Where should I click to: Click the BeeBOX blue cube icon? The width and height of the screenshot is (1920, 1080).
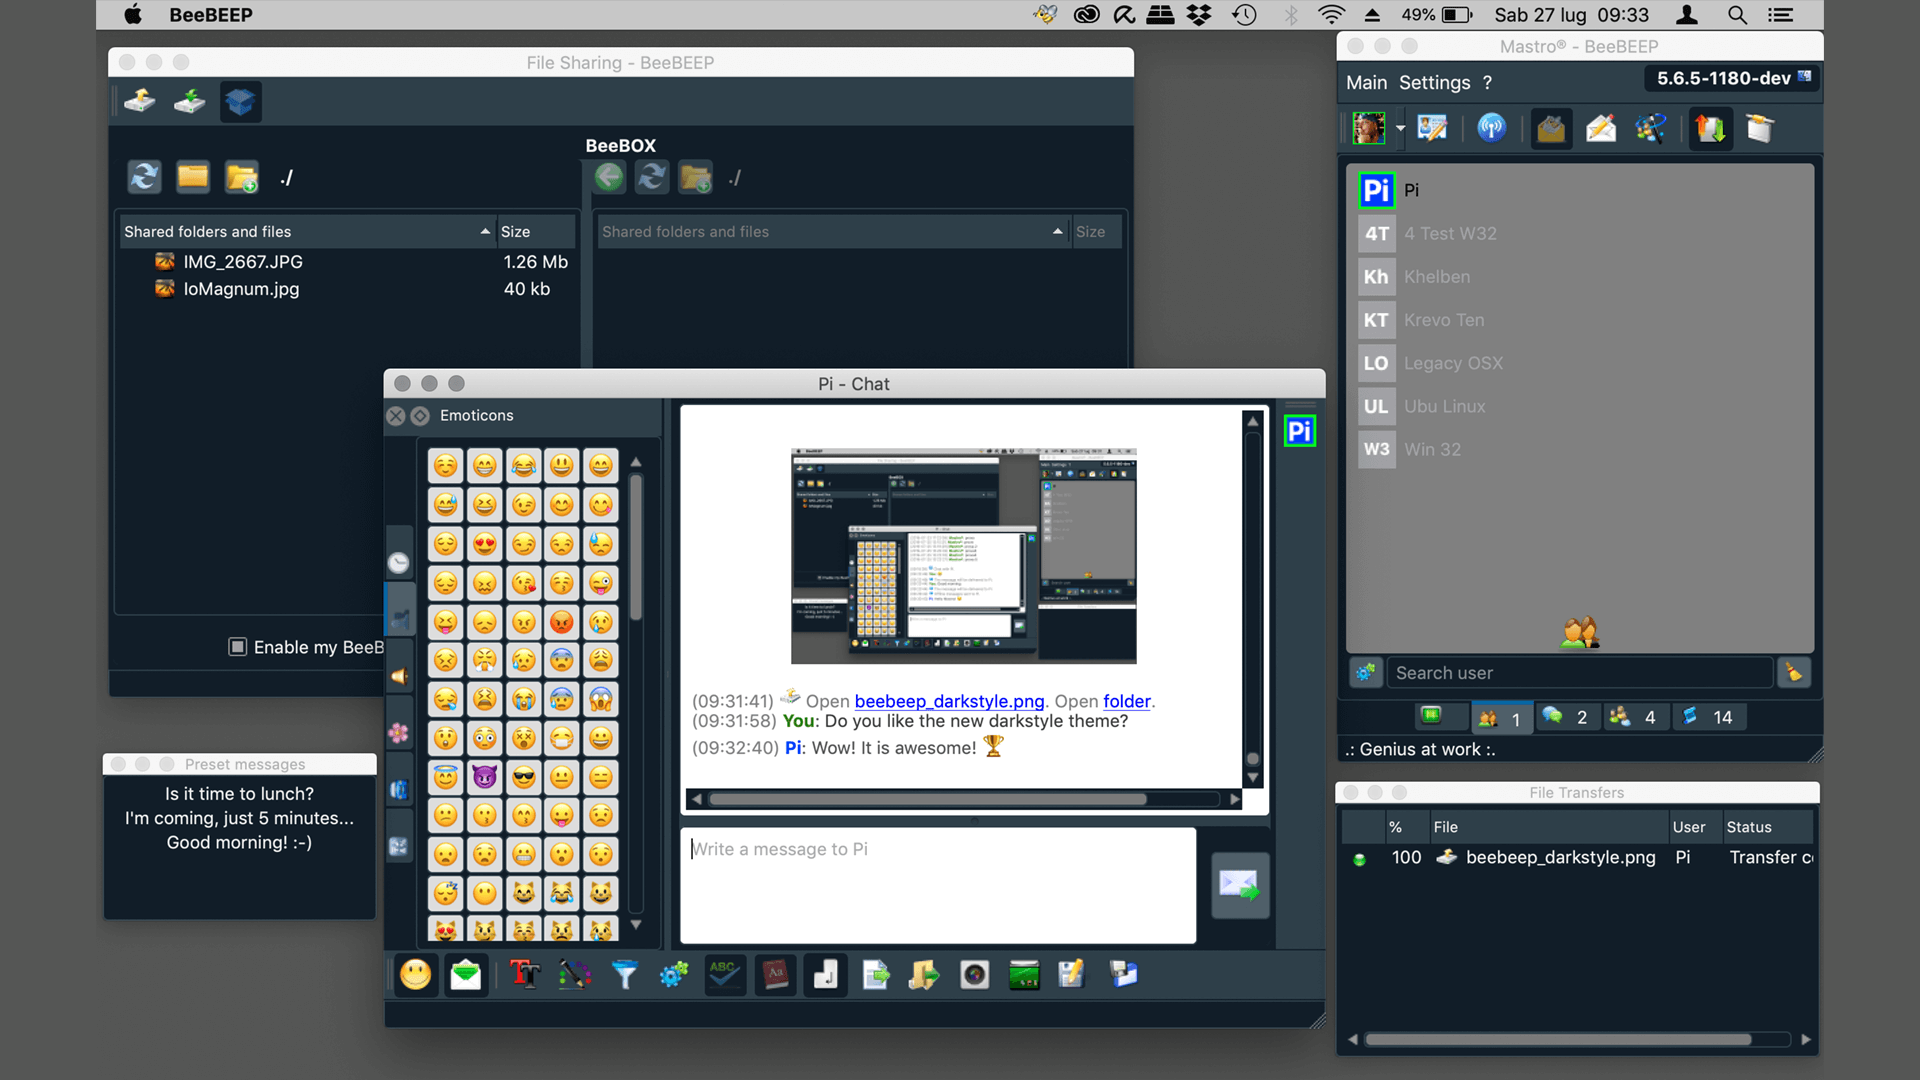pos(240,102)
